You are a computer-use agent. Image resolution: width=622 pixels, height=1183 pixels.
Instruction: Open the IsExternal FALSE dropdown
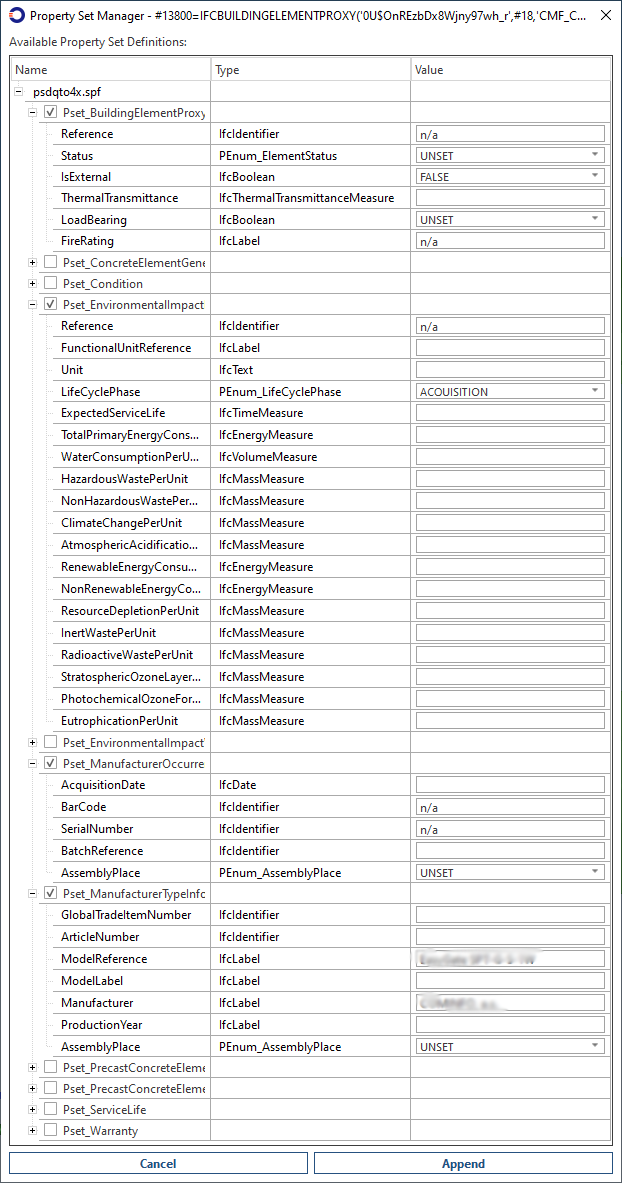click(x=595, y=177)
